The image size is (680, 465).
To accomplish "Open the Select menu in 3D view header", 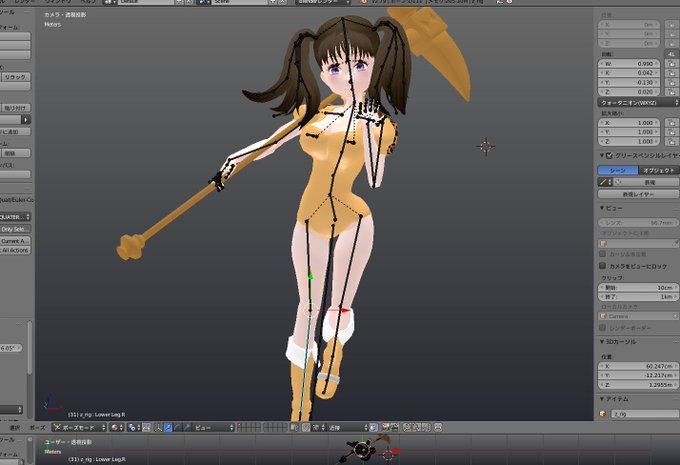I will pos(15,427).
